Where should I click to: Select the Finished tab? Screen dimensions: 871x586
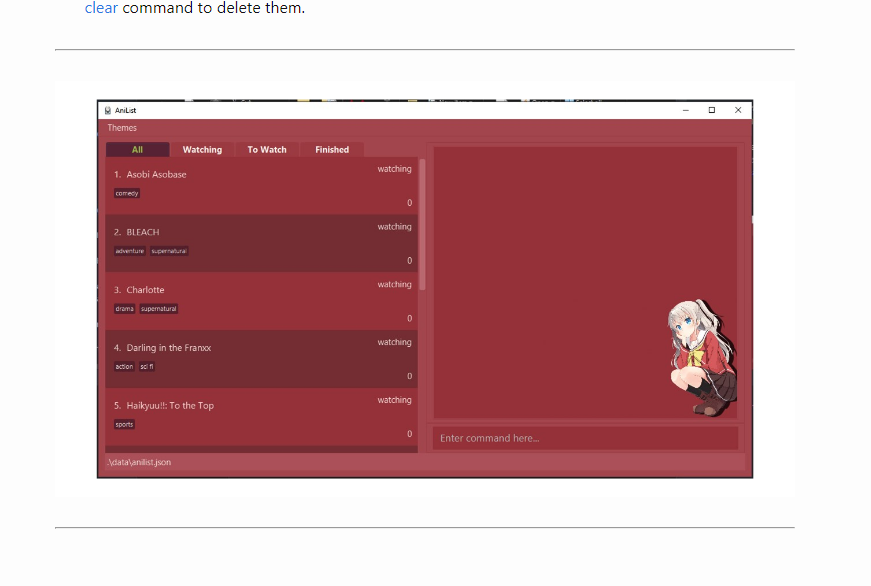click(x=332, y=149)
